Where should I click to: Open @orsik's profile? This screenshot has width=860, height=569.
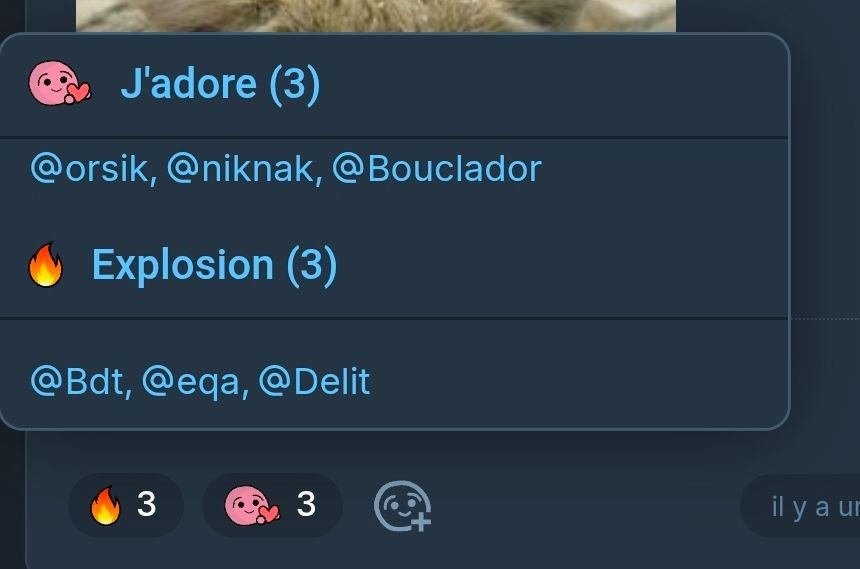[92, 169]
